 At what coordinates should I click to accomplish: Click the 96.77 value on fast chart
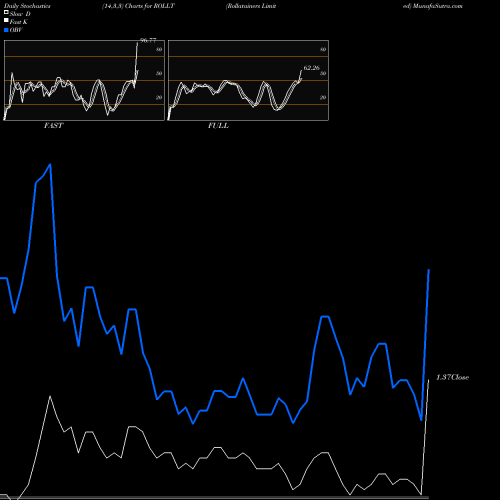click(148, 40)
